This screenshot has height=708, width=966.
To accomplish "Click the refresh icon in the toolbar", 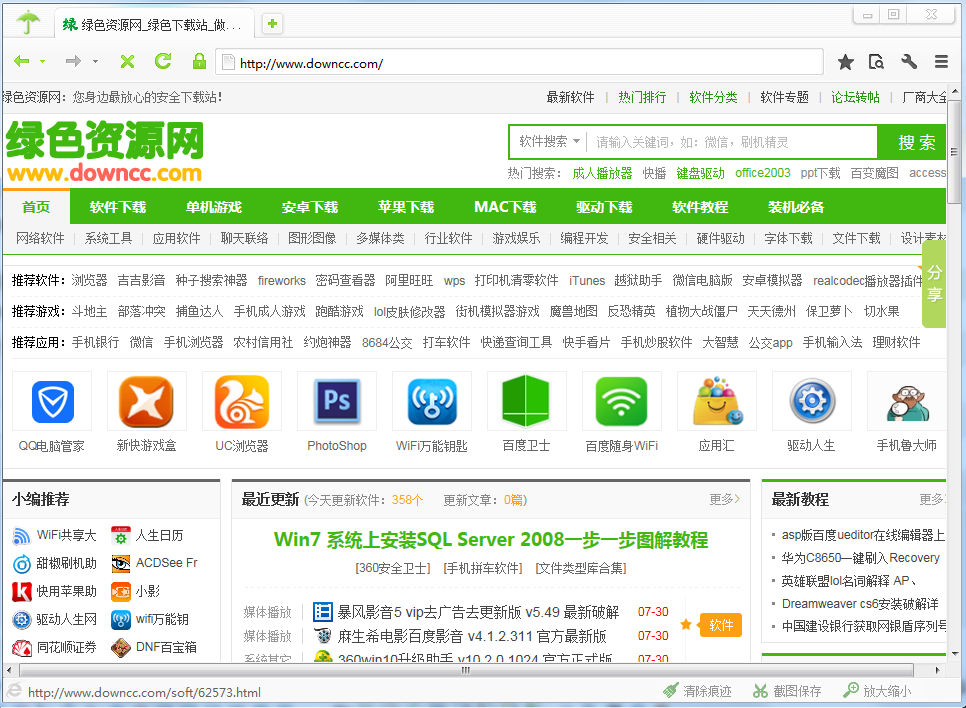I will (162, 60).
